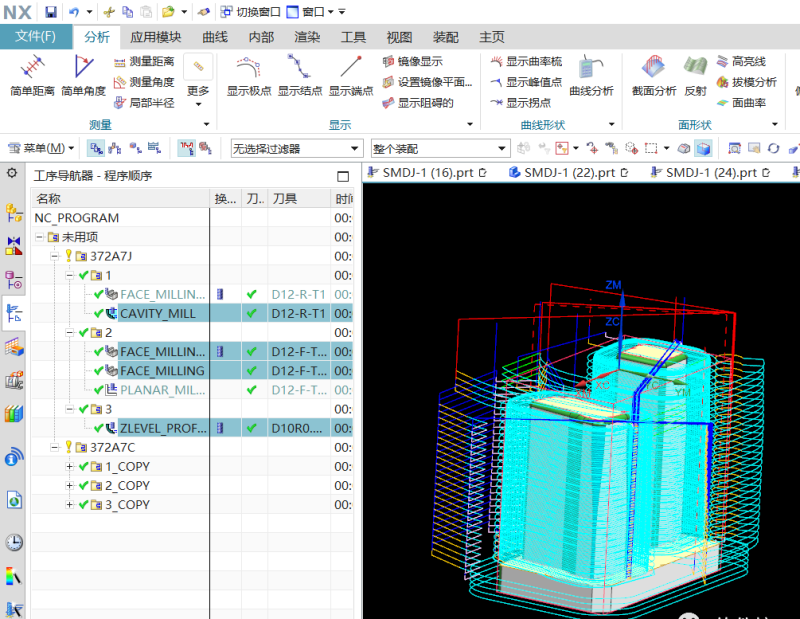Switch to the 应用模块 ribbon tab
This screenshot has width=800, height=619.
click(x=156, y=37)
